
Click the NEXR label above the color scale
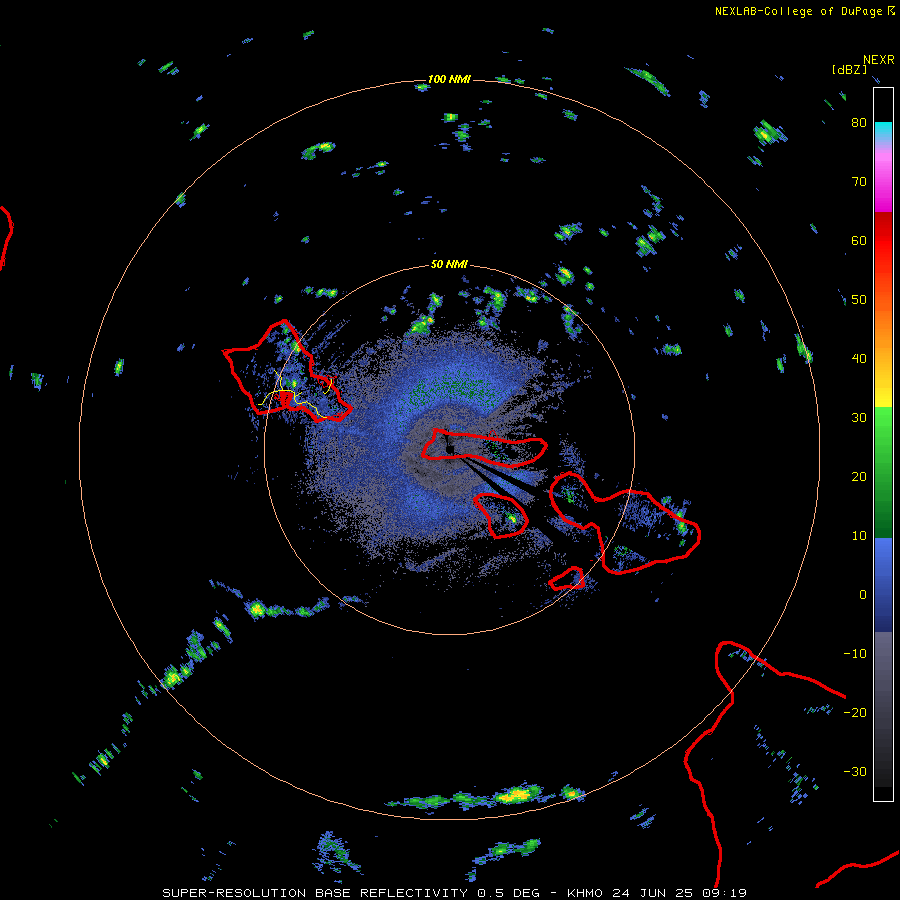(878, 60)
